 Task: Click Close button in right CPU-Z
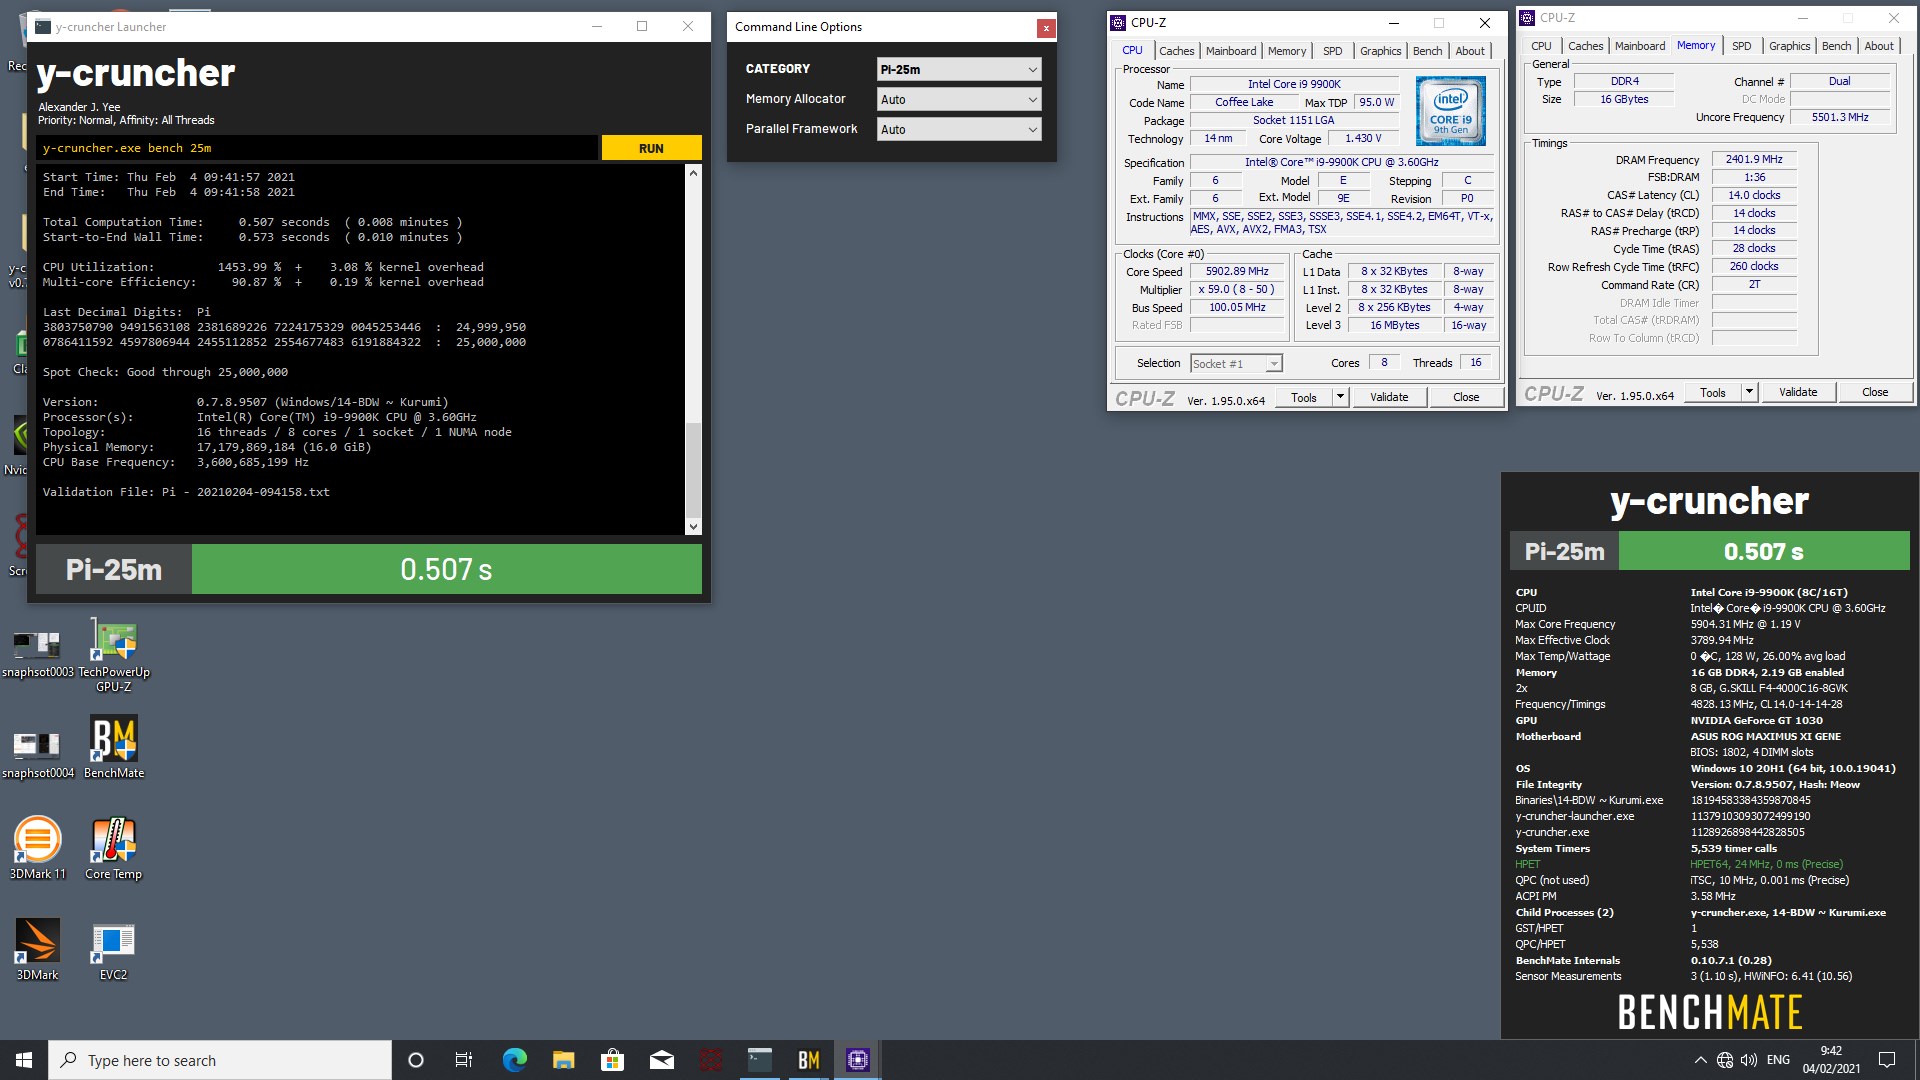tap(1875, 392)
